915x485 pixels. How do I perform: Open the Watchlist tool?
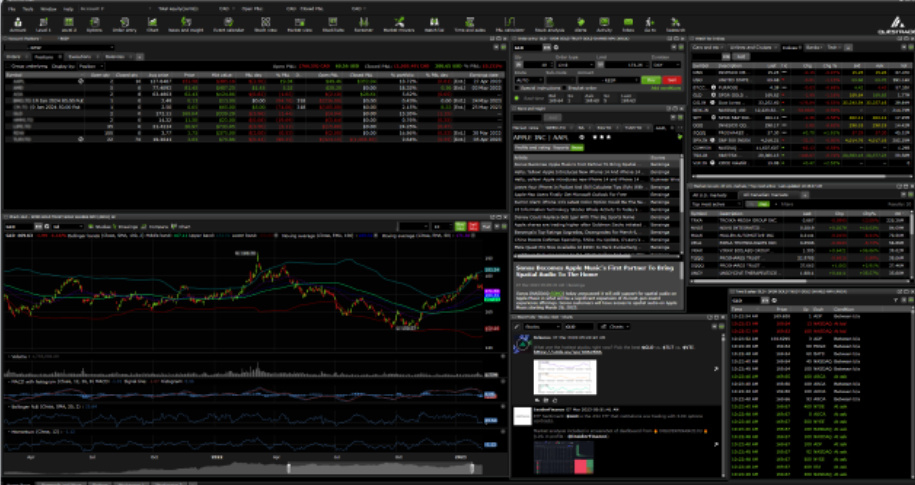pos(434,25)
